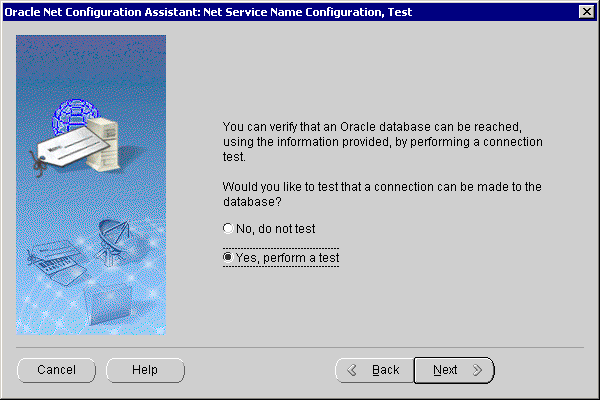Click the right arrow on the Next button
Screen dimensions: 600x400
tap(477, 370)
